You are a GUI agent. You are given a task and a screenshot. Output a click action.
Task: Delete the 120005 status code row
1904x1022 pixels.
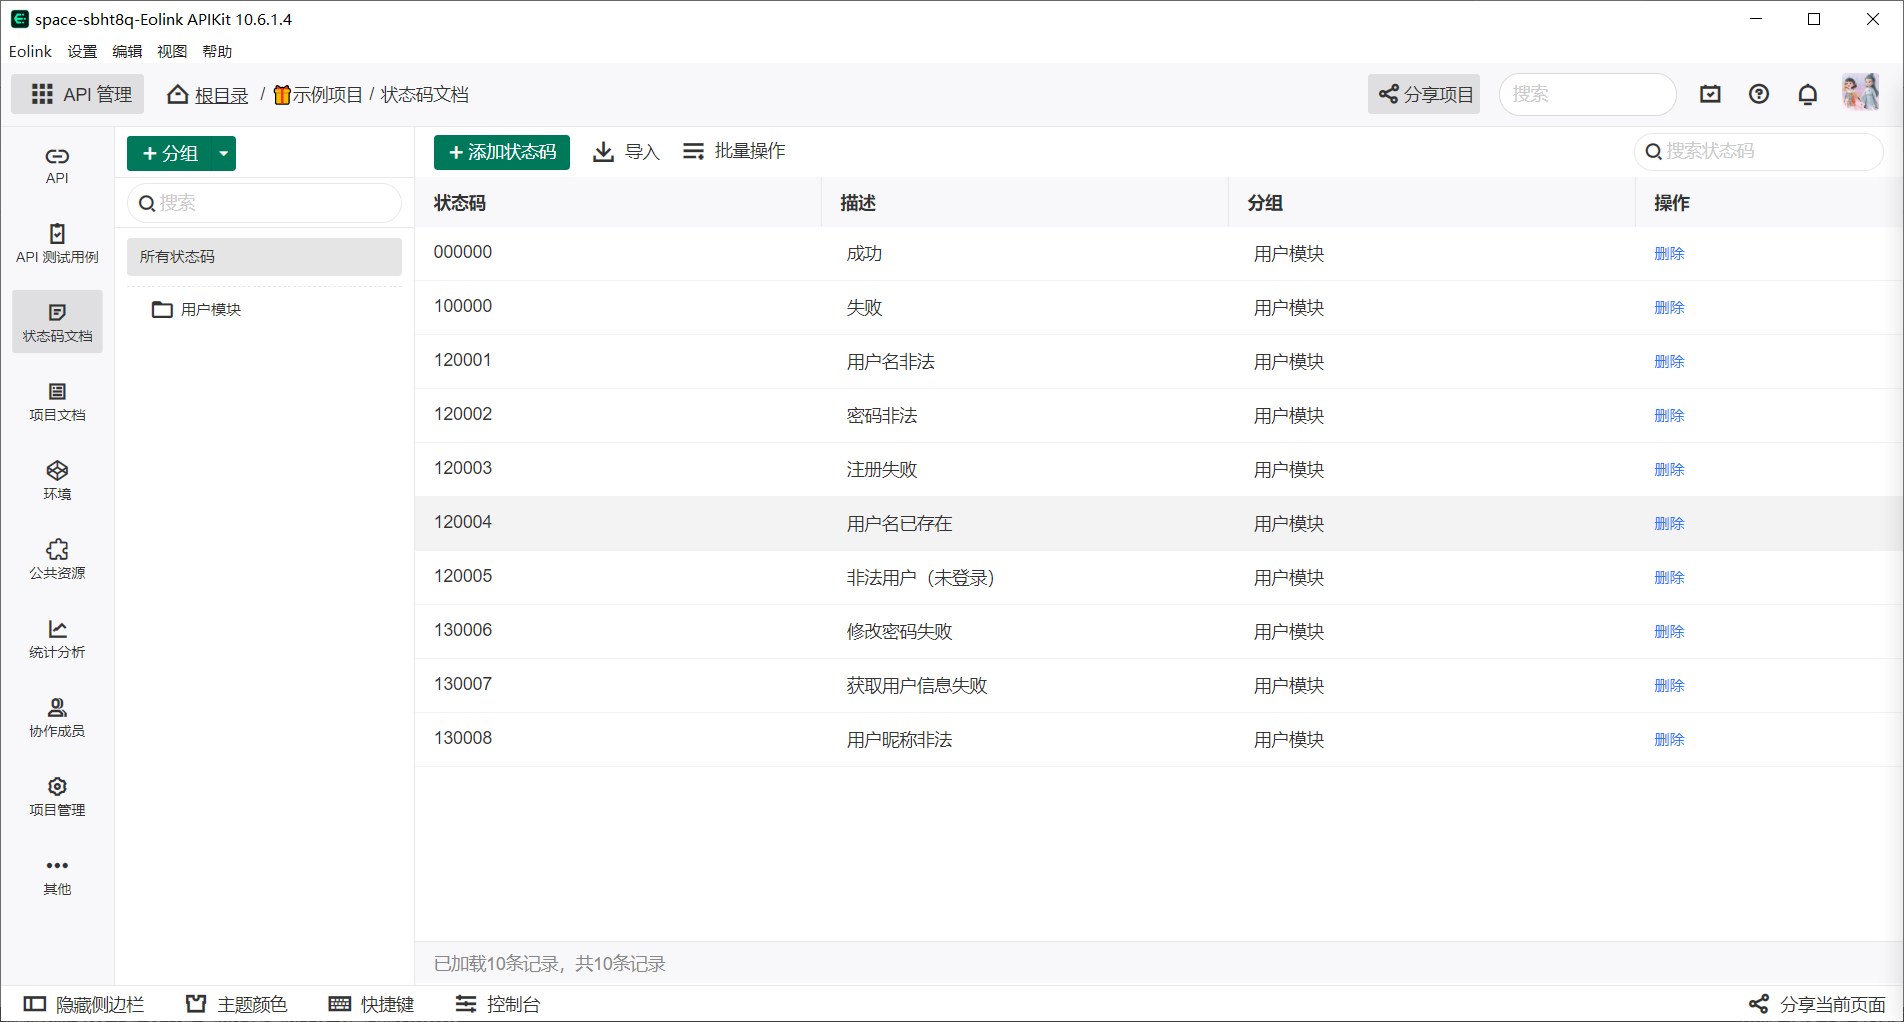click(1669, 578)
